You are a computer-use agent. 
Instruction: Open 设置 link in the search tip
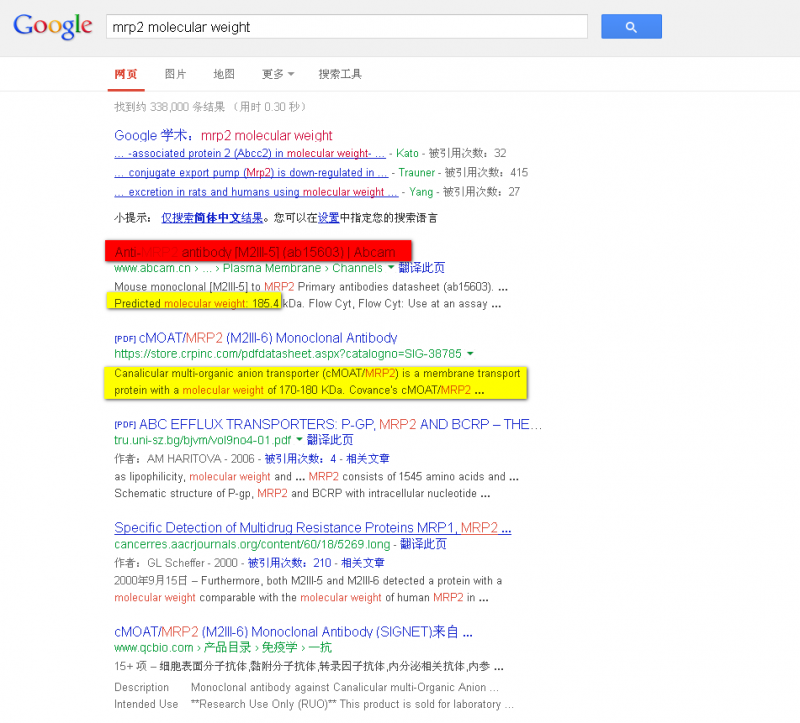coord(329,218)
